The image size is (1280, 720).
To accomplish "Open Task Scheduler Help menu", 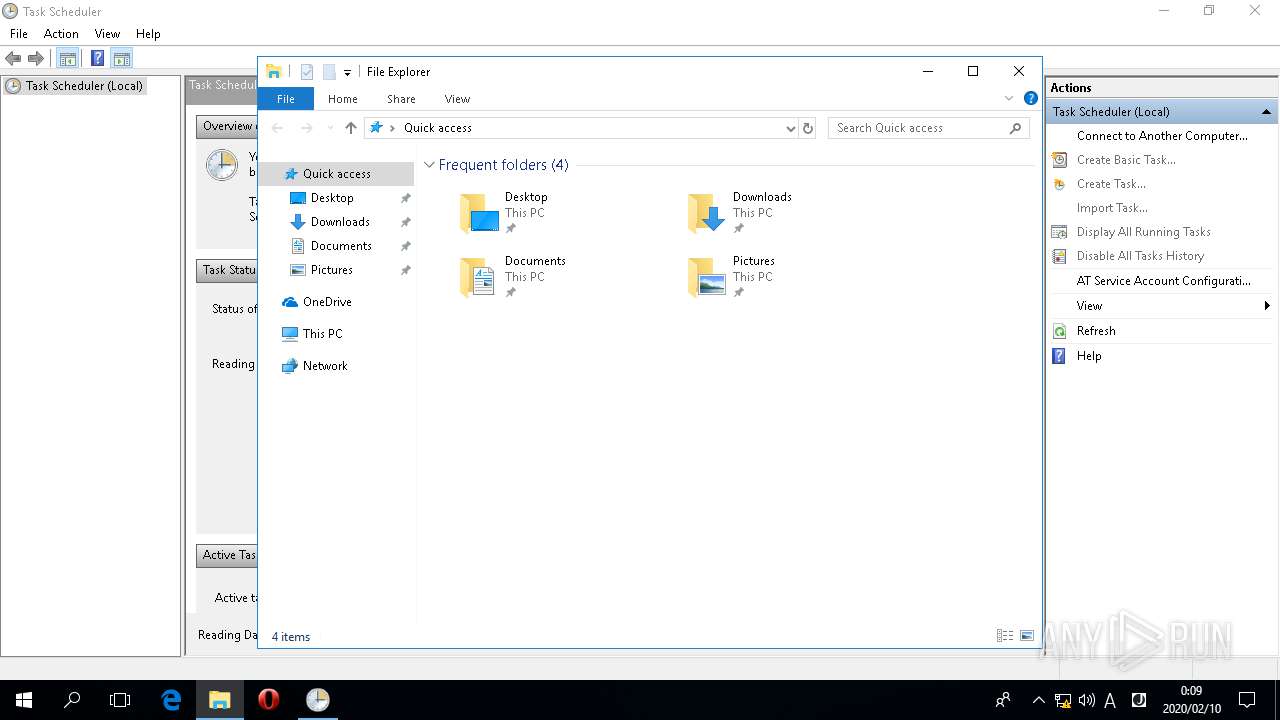I will [148, 33].
